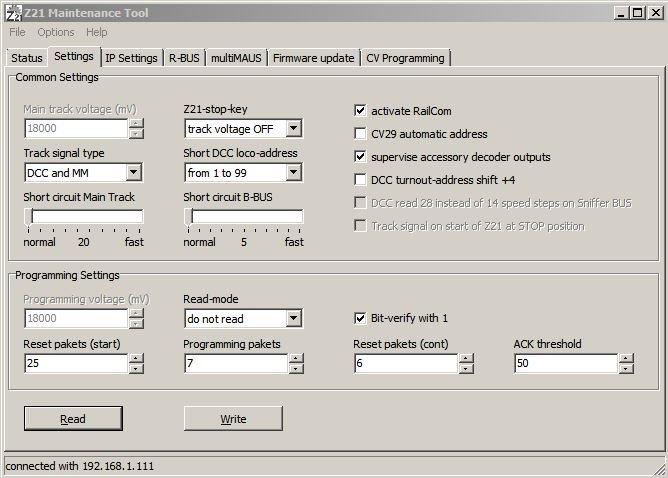Switch to CV Programming tab
668x478 pixels.
point(405,58)
